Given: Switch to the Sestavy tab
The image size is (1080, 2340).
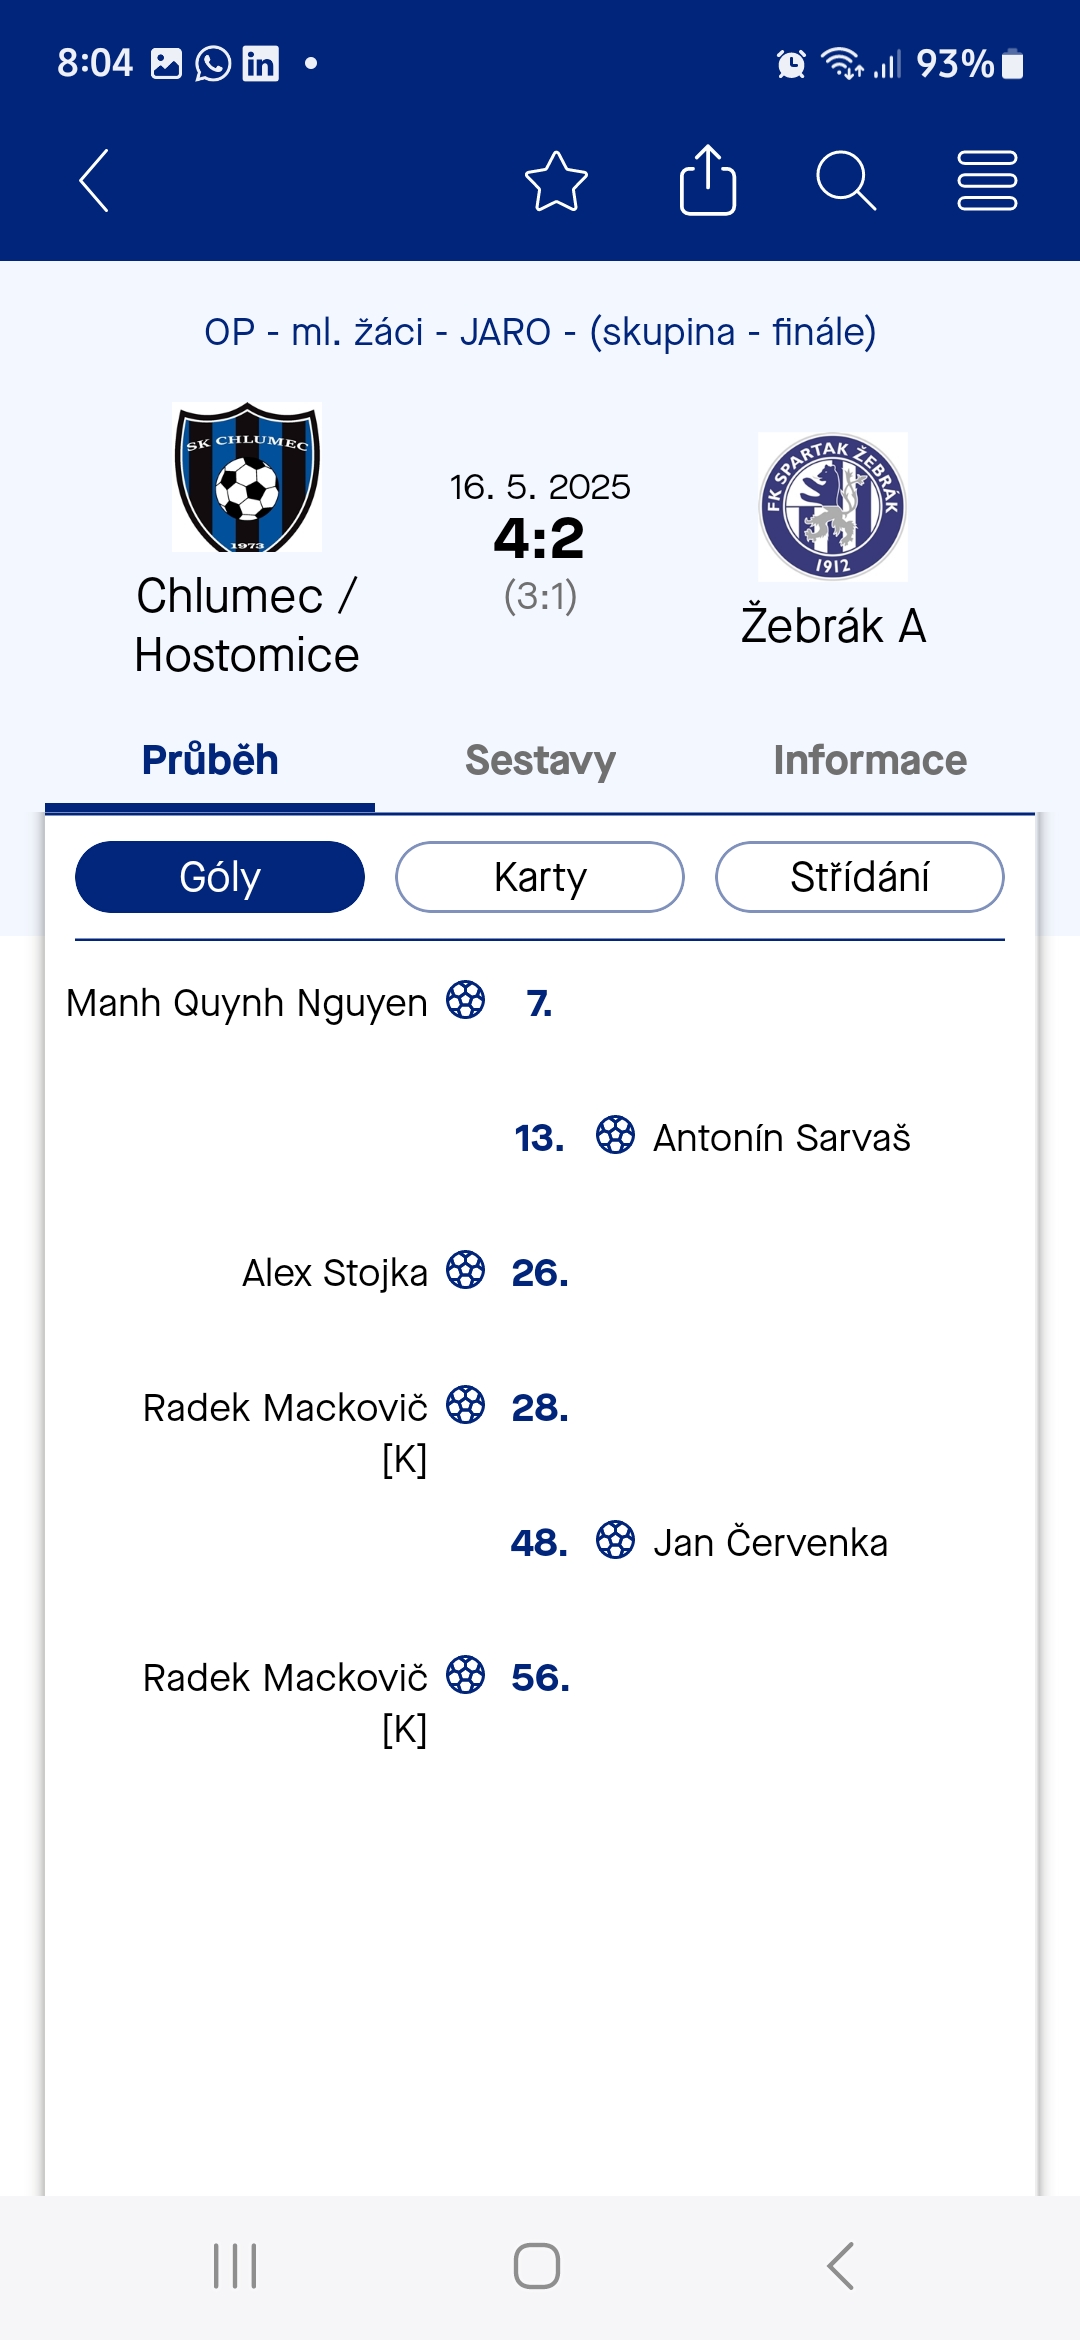Looking at the screenshot, I should [x=540, y=760].
